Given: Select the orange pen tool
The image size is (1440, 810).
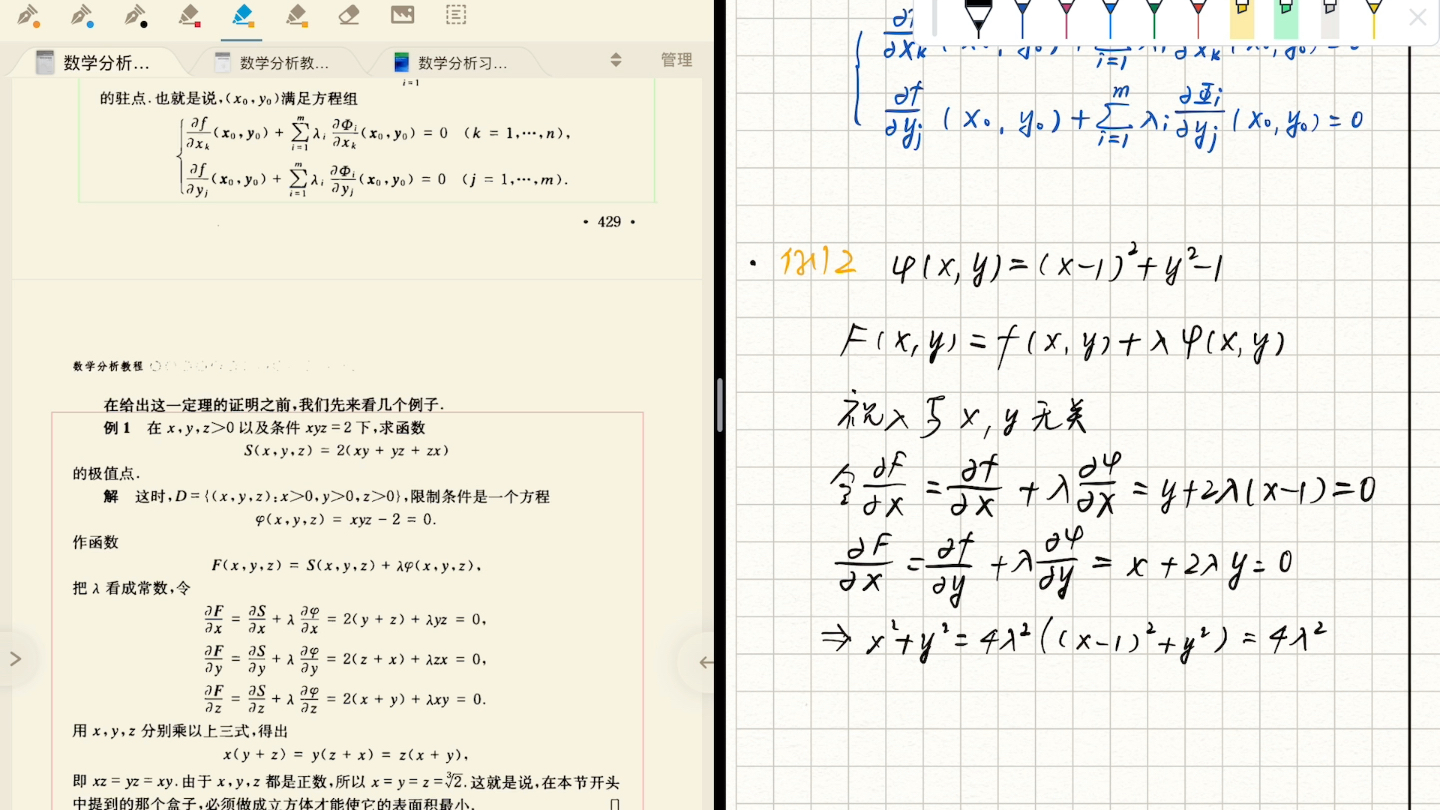Looking at the screenshot, I should click(x=28, y=15).
